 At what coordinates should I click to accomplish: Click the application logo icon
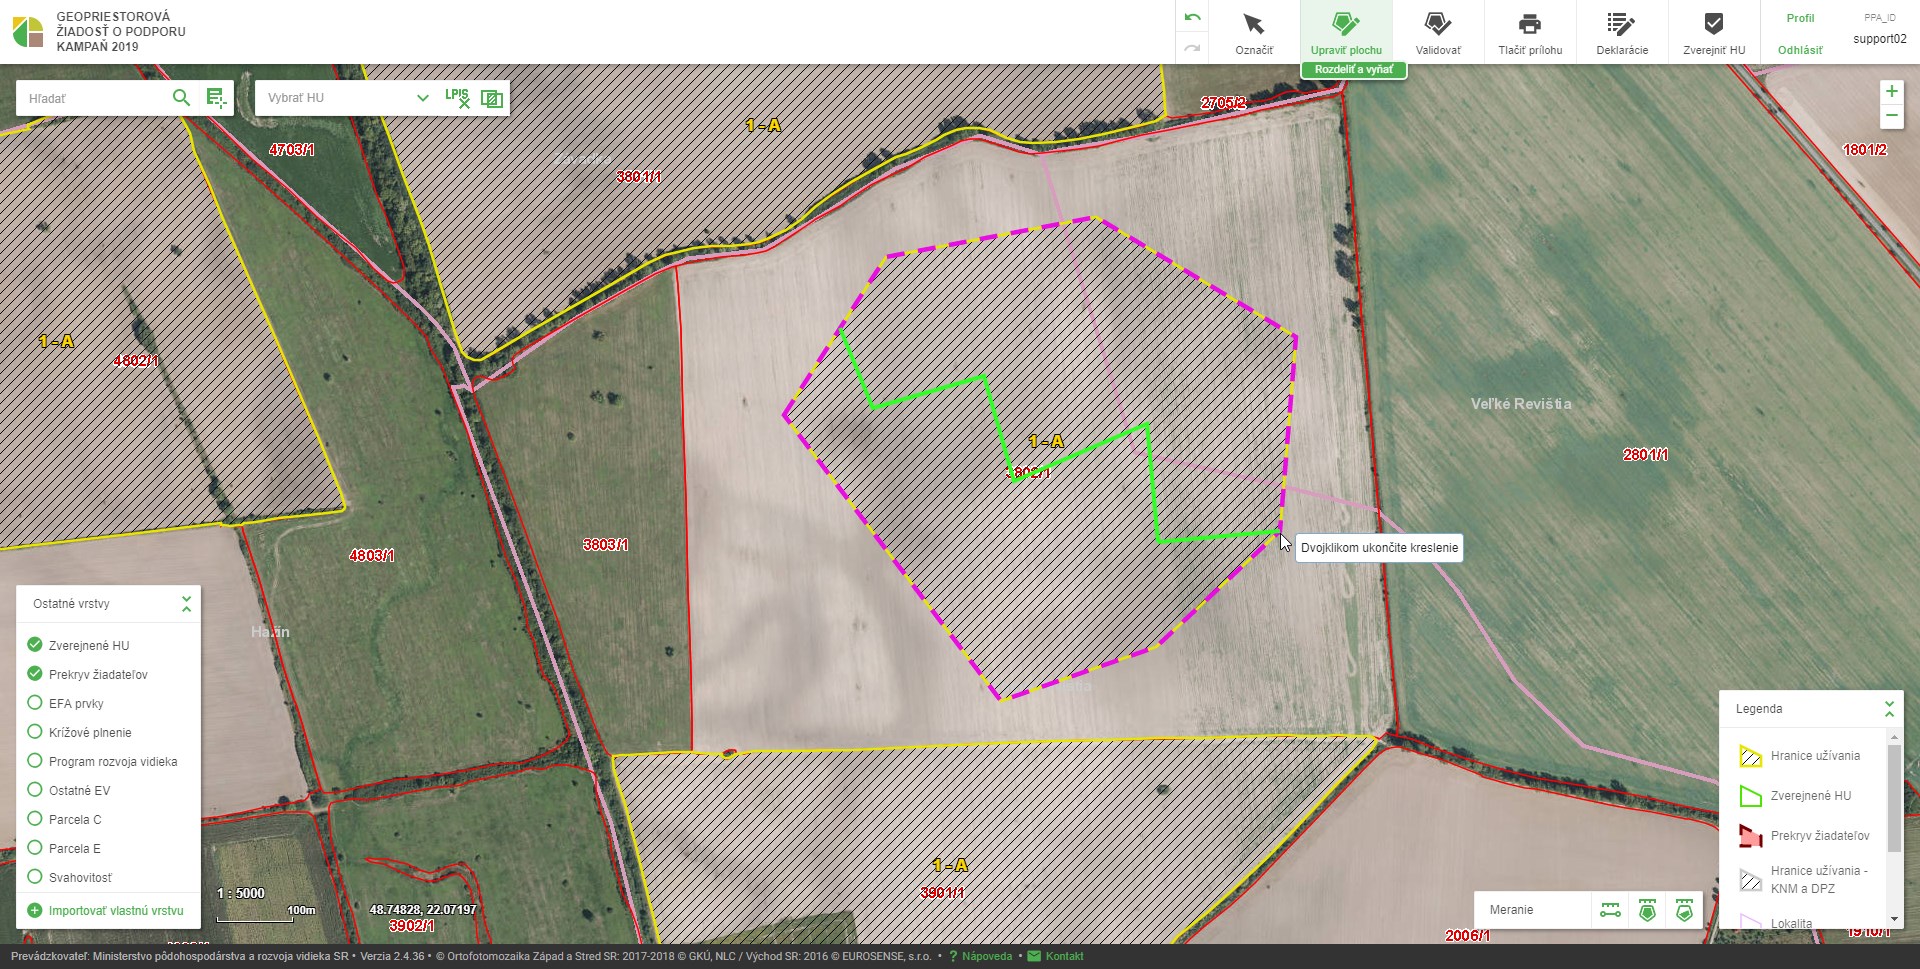point(28,32)
